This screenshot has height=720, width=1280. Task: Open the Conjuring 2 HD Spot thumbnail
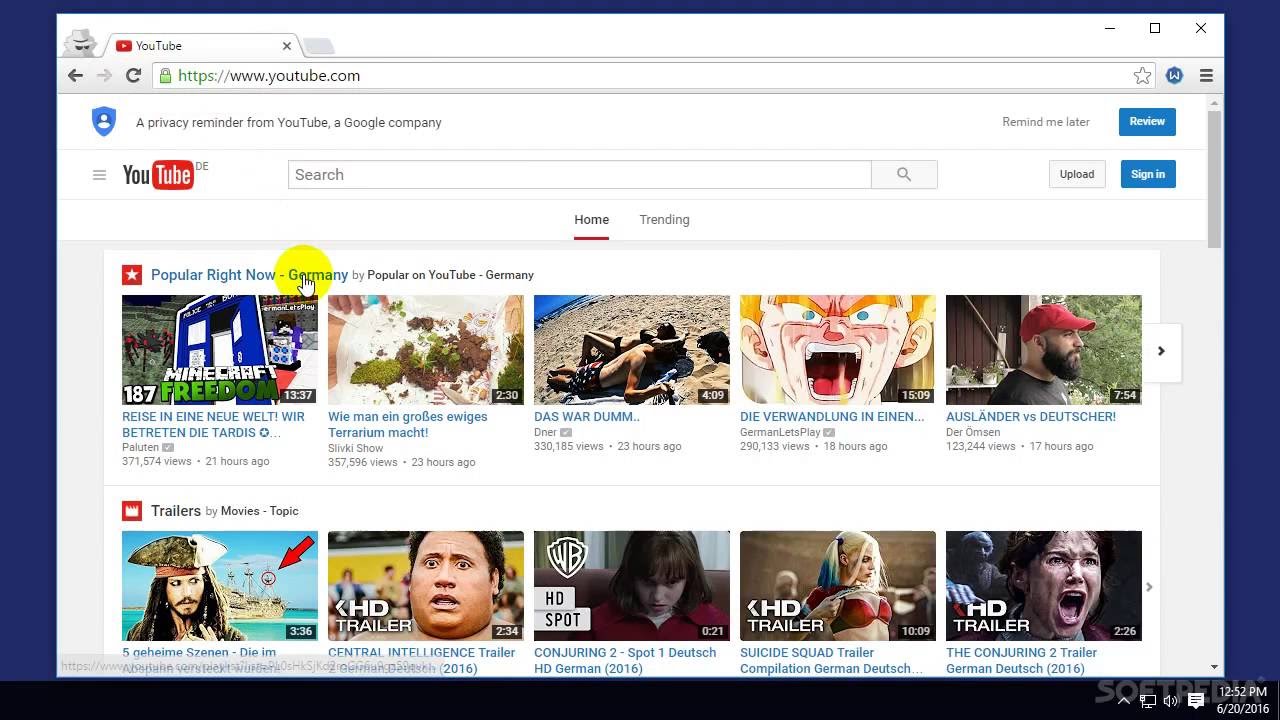click(632, 586)
